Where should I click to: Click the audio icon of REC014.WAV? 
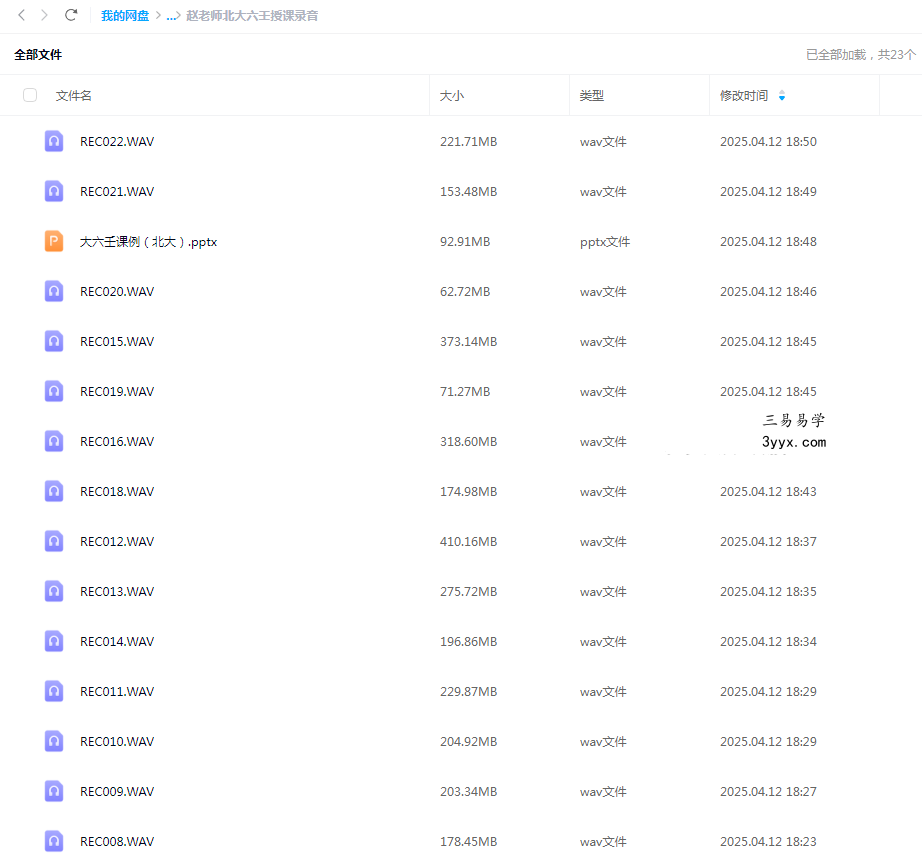pos(54,641)
